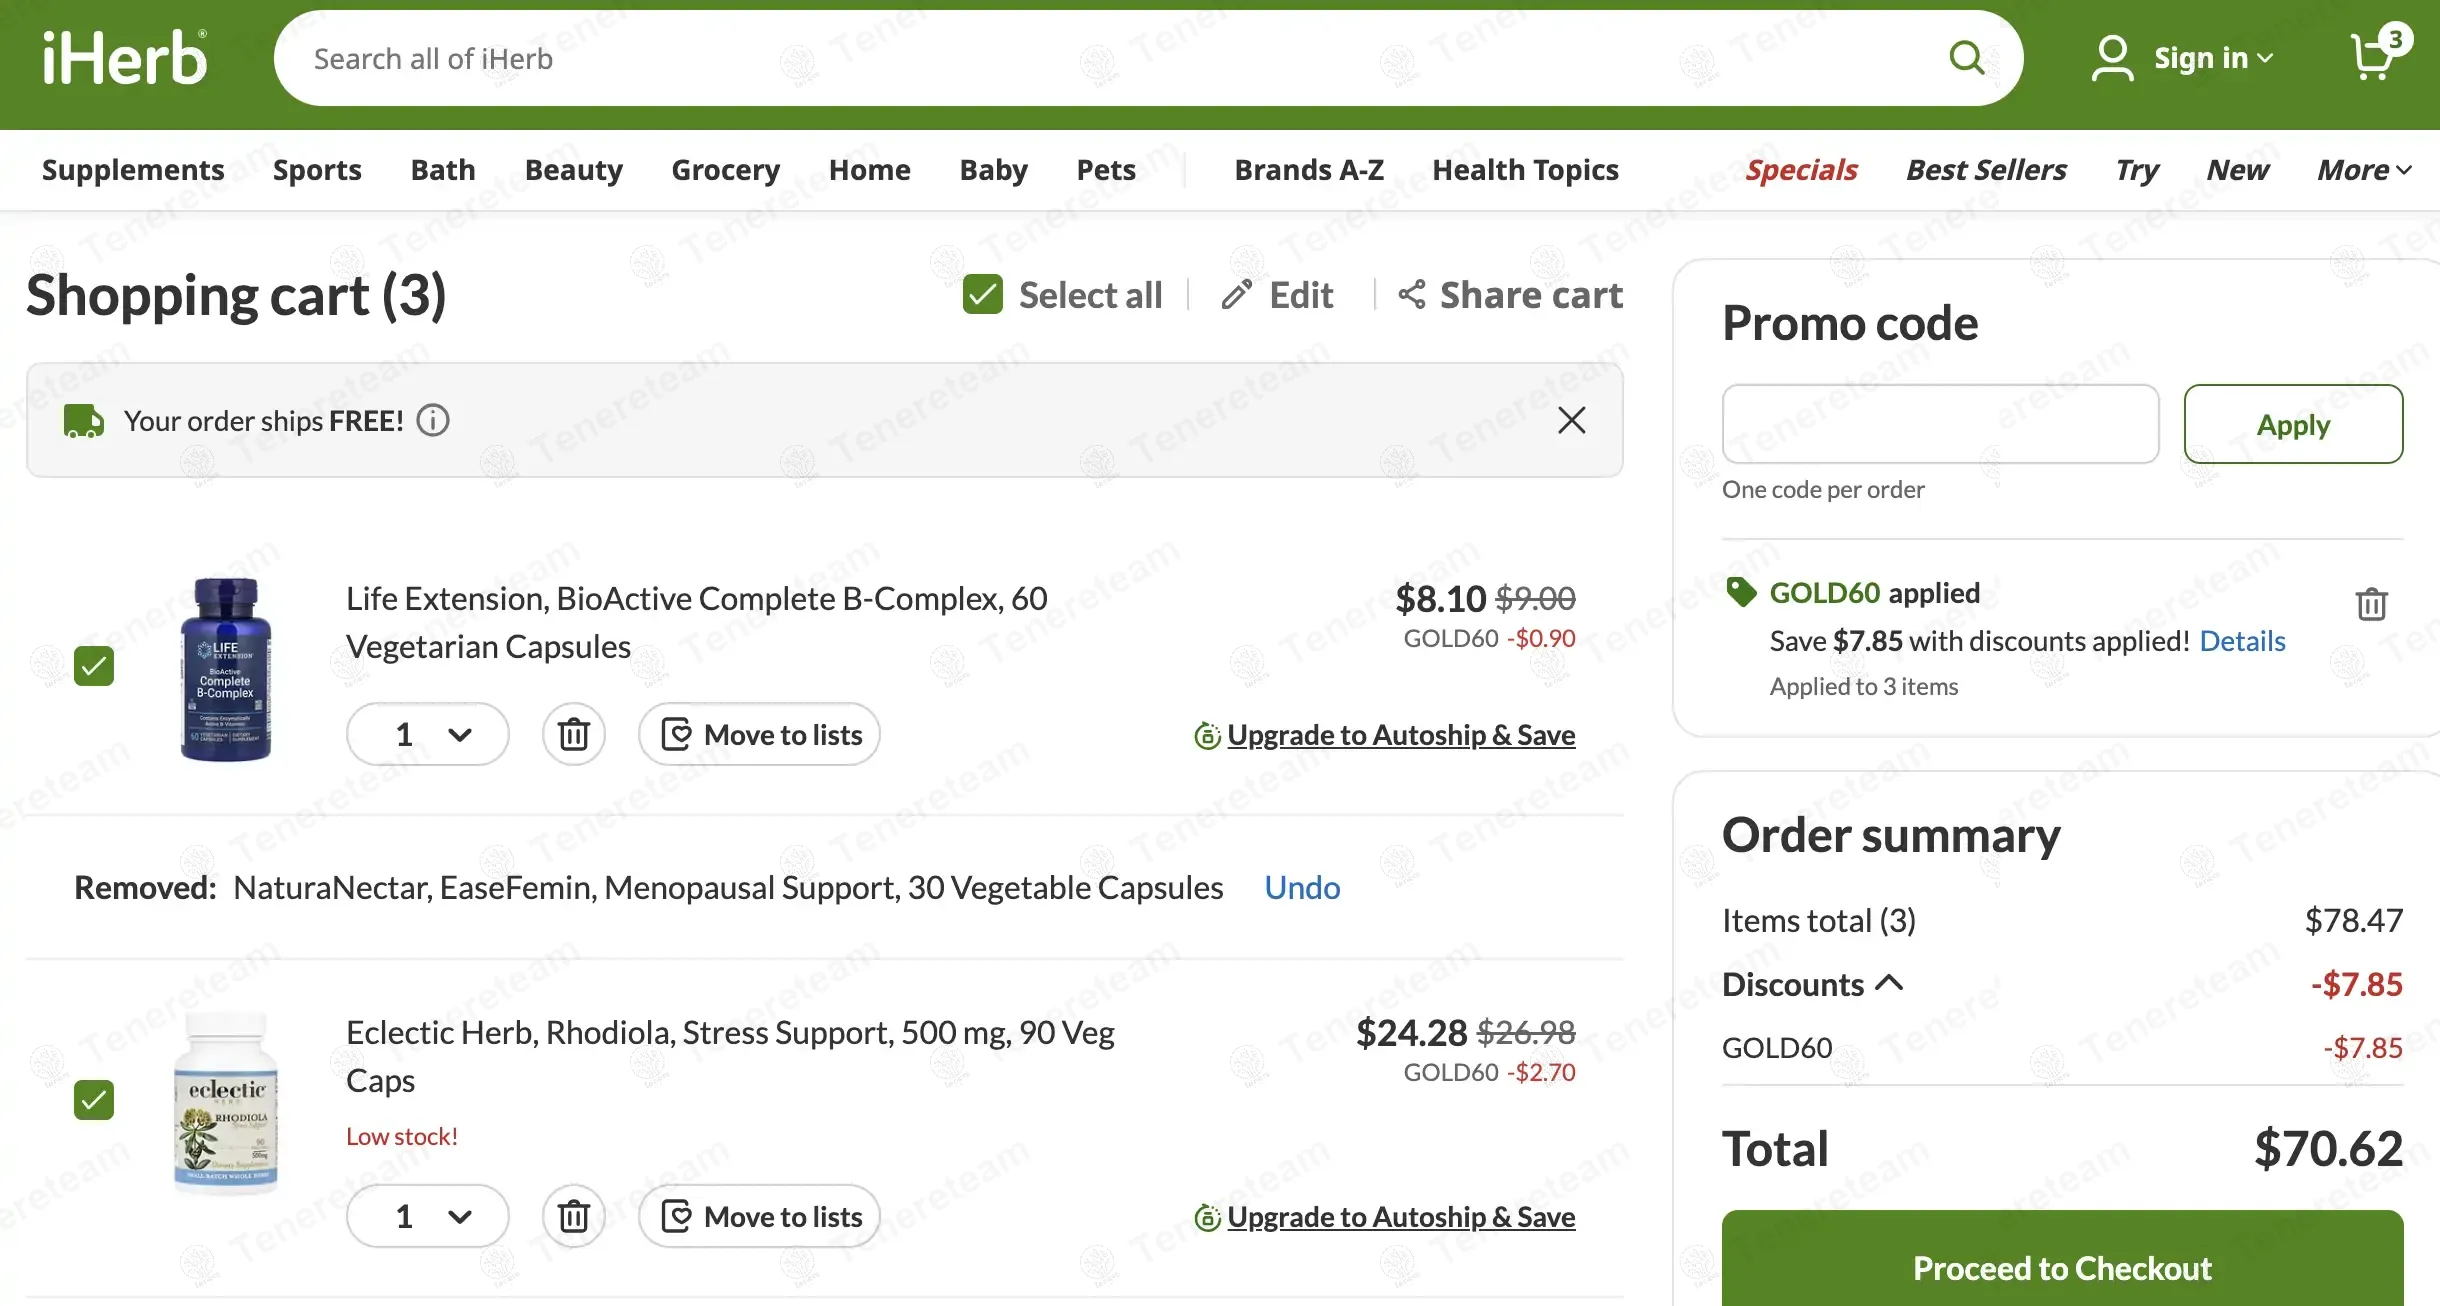Delete the Life Extension B-Complex item

coord(573,735)
